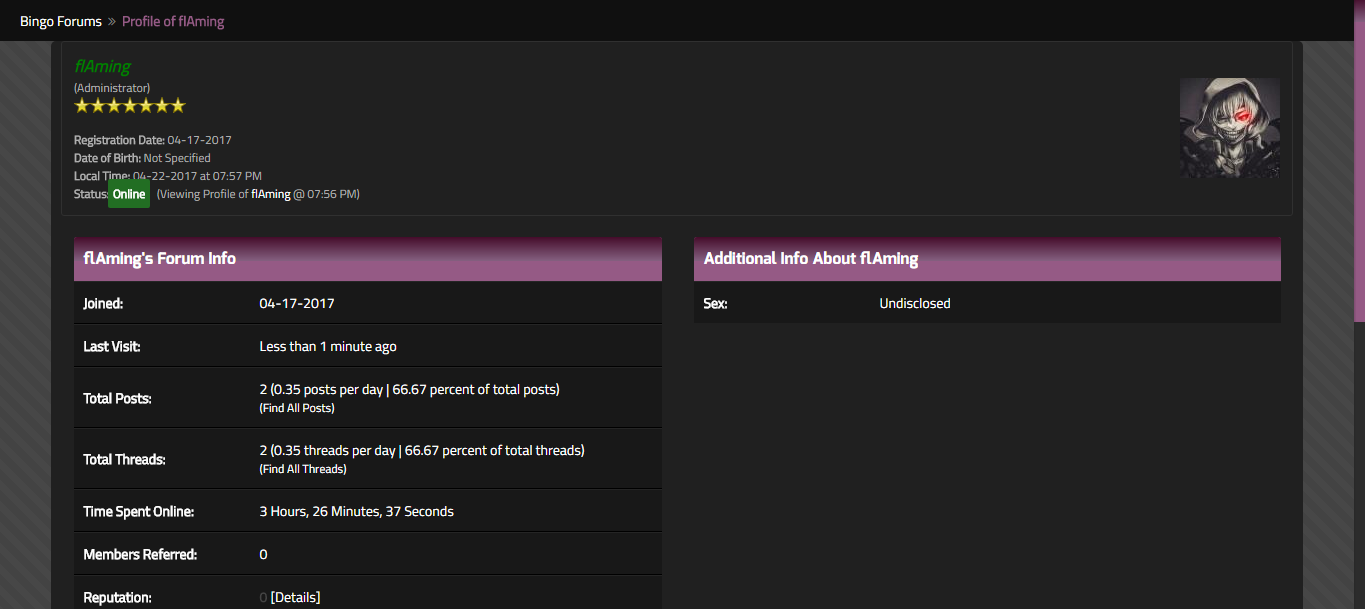The width and height of the screenshot is (1365, 609).
Task: Click the Time Spent Online value
Action: pos(356,511)
